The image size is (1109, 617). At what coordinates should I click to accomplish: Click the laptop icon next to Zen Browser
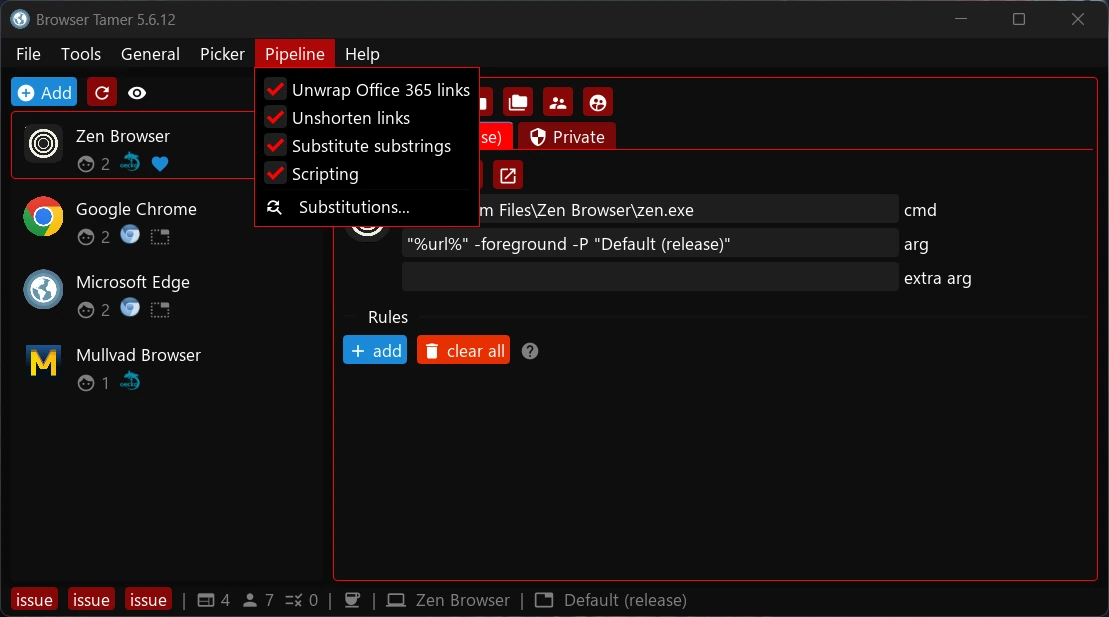[x=396, y=600]
